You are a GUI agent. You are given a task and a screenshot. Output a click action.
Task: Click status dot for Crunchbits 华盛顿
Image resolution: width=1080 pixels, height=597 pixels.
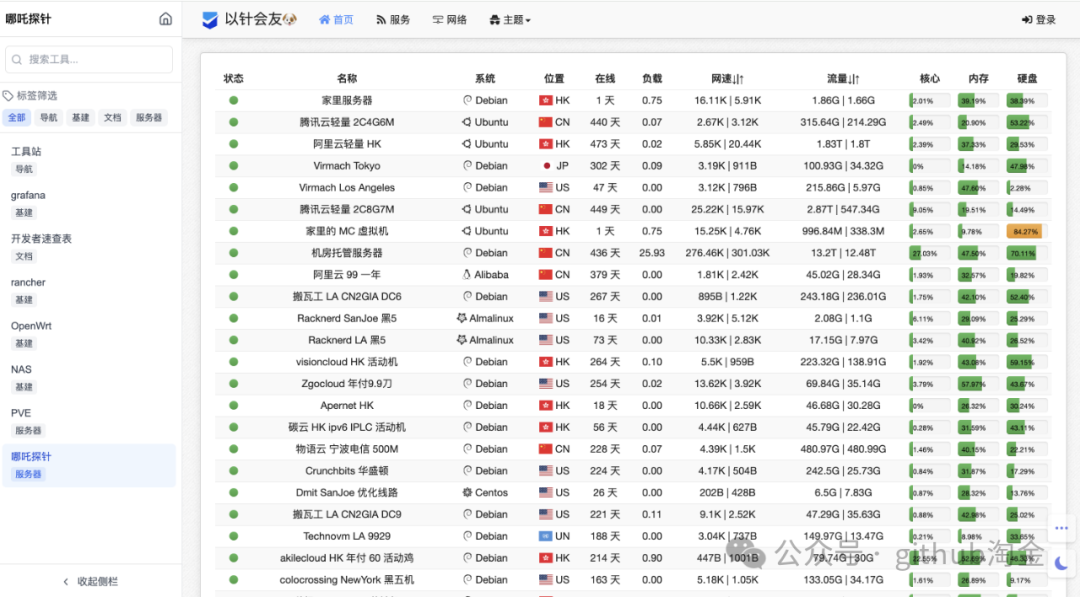pos(233,471)
